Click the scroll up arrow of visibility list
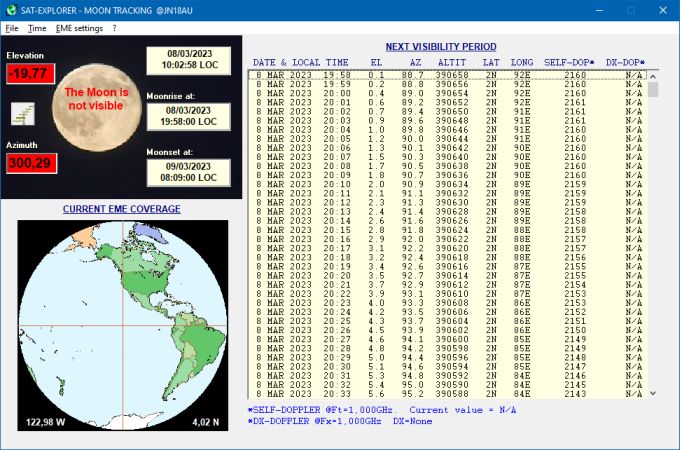 [653, 76]
